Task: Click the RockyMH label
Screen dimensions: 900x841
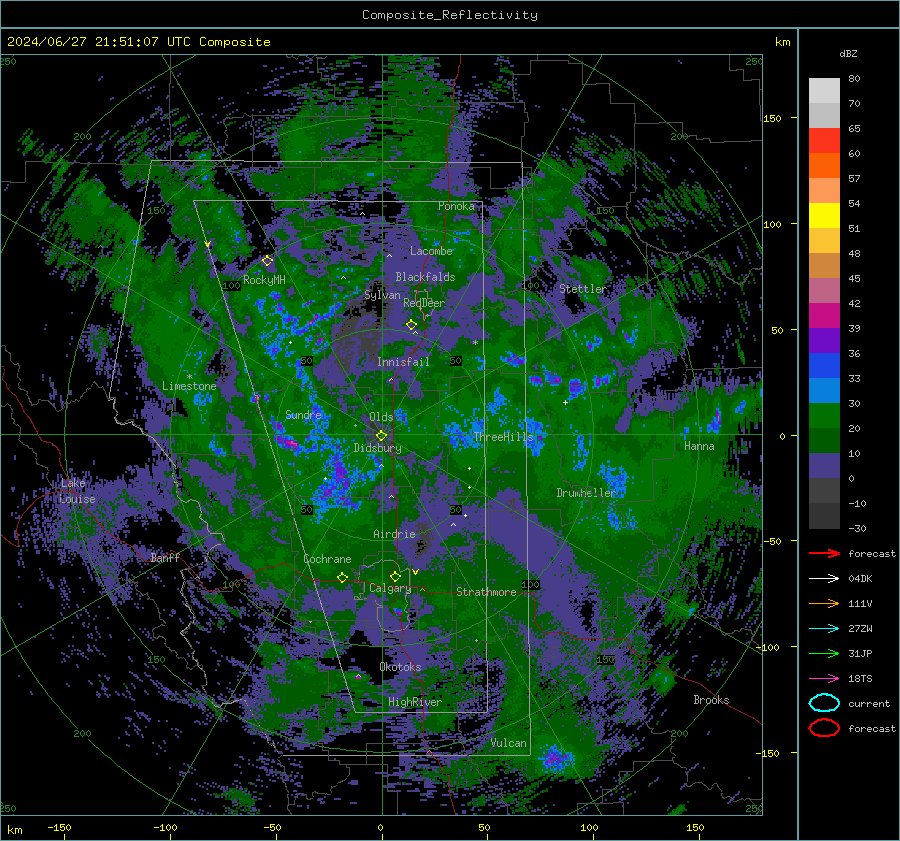Action: coord(264,280)
